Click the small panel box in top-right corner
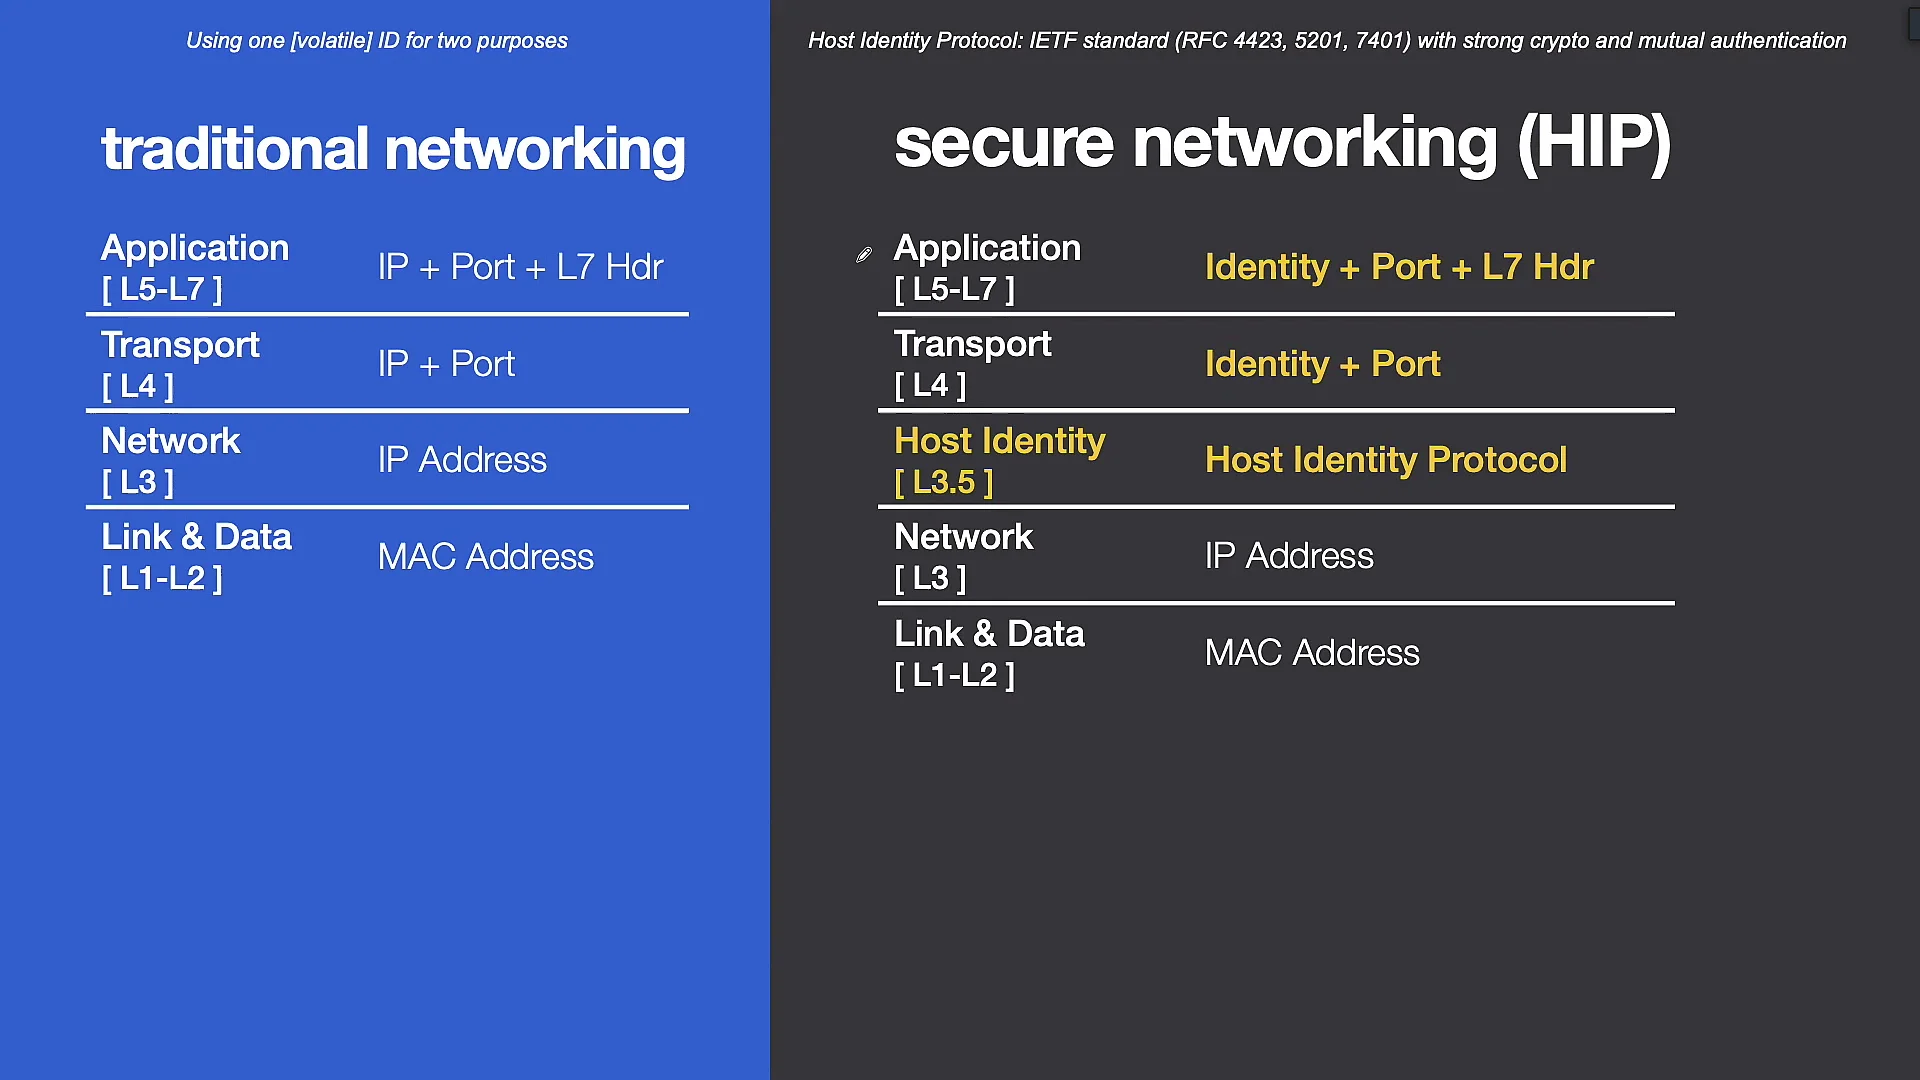Viewport: 1920px width, 1080px height. tap(1910, 25)
